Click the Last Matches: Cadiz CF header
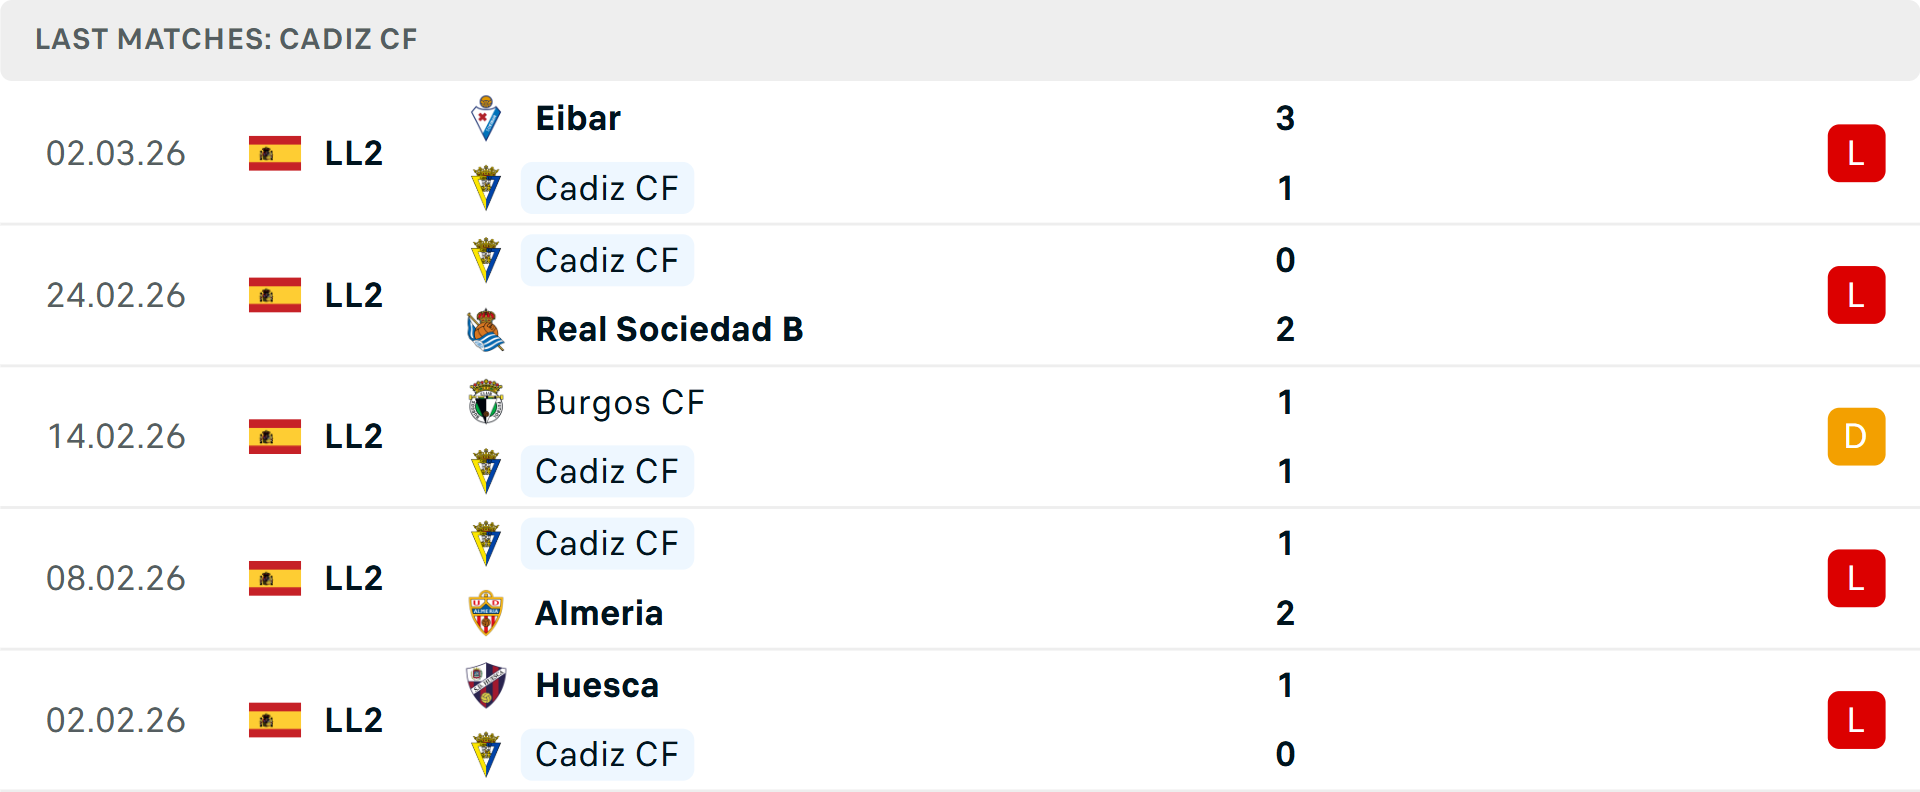 (x=226, y=39)
